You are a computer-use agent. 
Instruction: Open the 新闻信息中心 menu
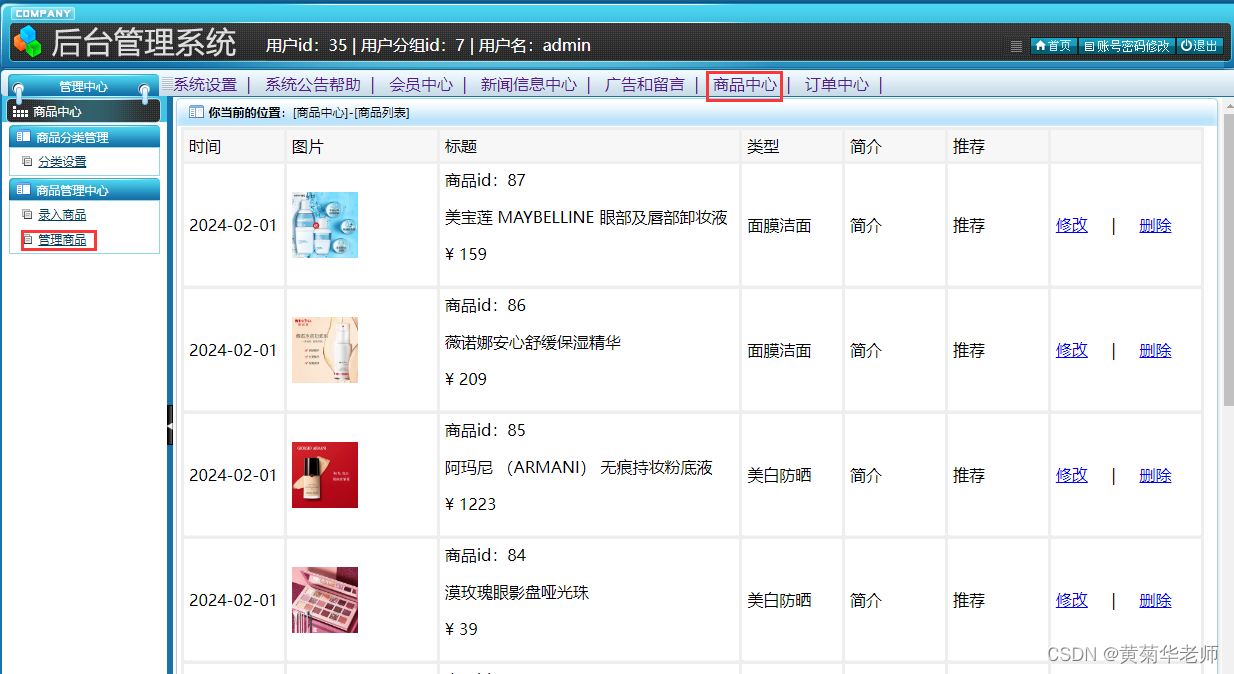[529, 85]
